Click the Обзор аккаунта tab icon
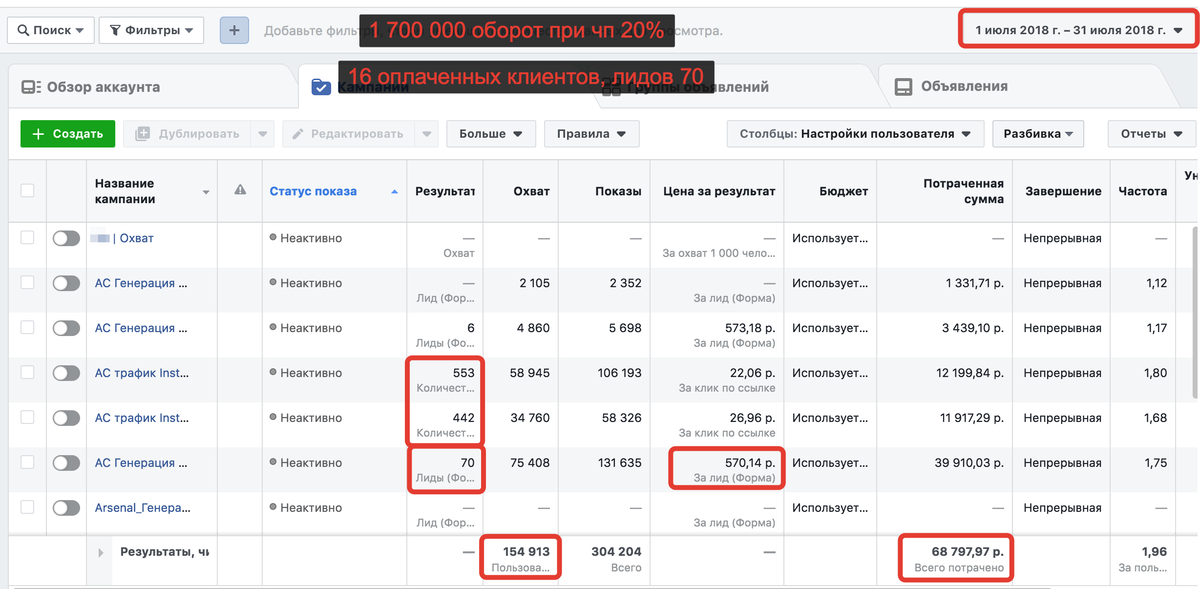The width and height of the screenshot is (1200, 589). click(x=31, y=87)
